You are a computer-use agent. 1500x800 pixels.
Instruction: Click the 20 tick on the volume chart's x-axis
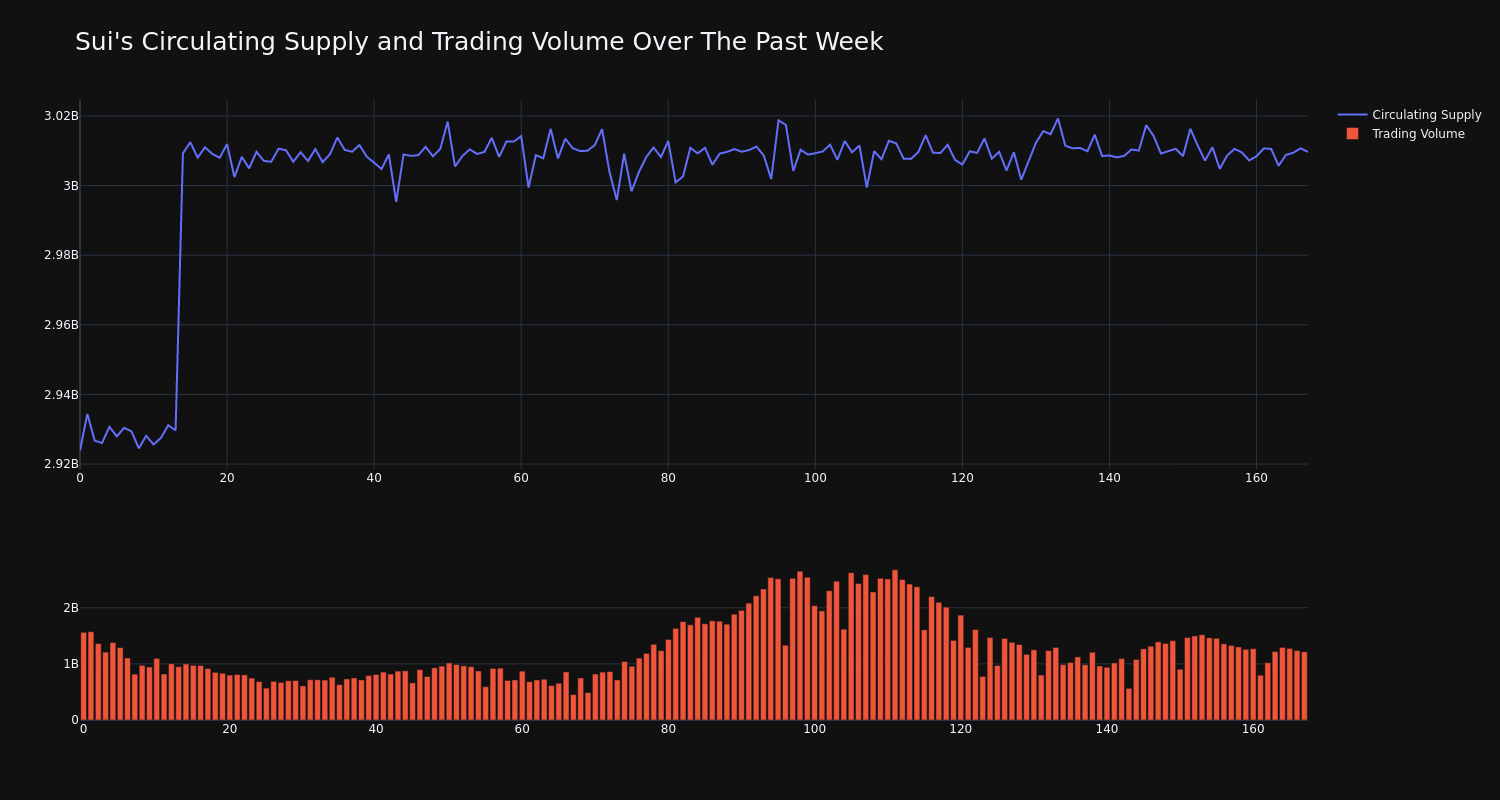(x=229, y=729)
